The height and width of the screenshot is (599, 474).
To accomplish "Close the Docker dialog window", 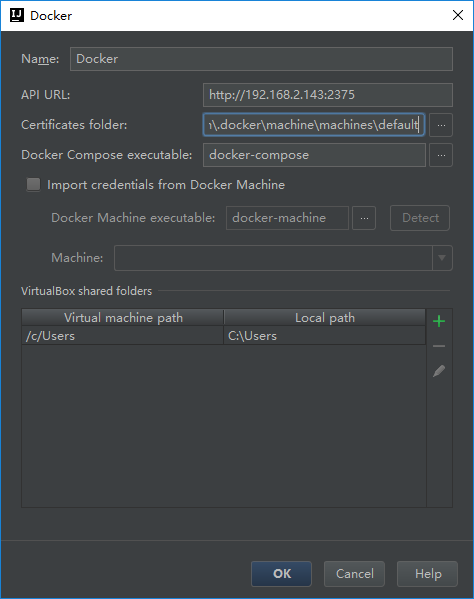I will coord(458,15).
